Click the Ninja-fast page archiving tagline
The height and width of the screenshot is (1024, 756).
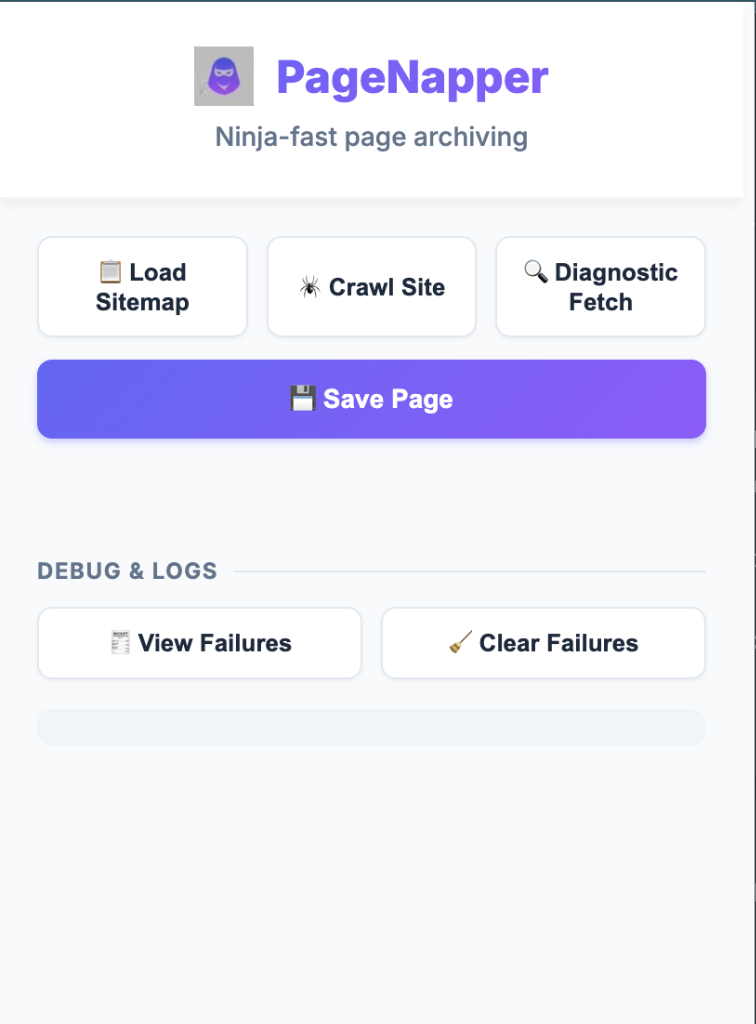pyautogui.click(x=370, y=137)
